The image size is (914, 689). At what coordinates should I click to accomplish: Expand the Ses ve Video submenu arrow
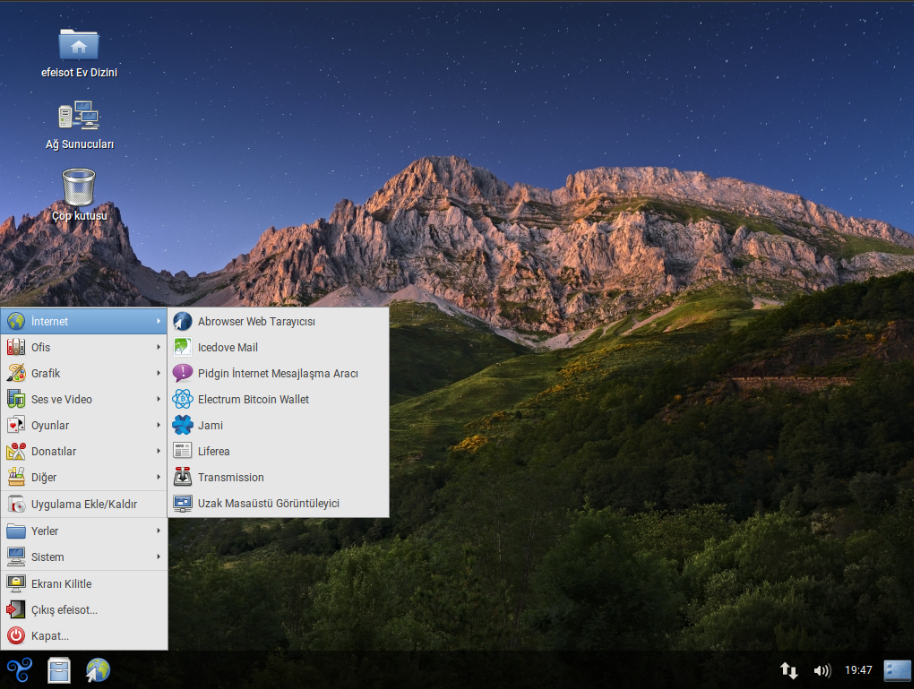(158, 399)
